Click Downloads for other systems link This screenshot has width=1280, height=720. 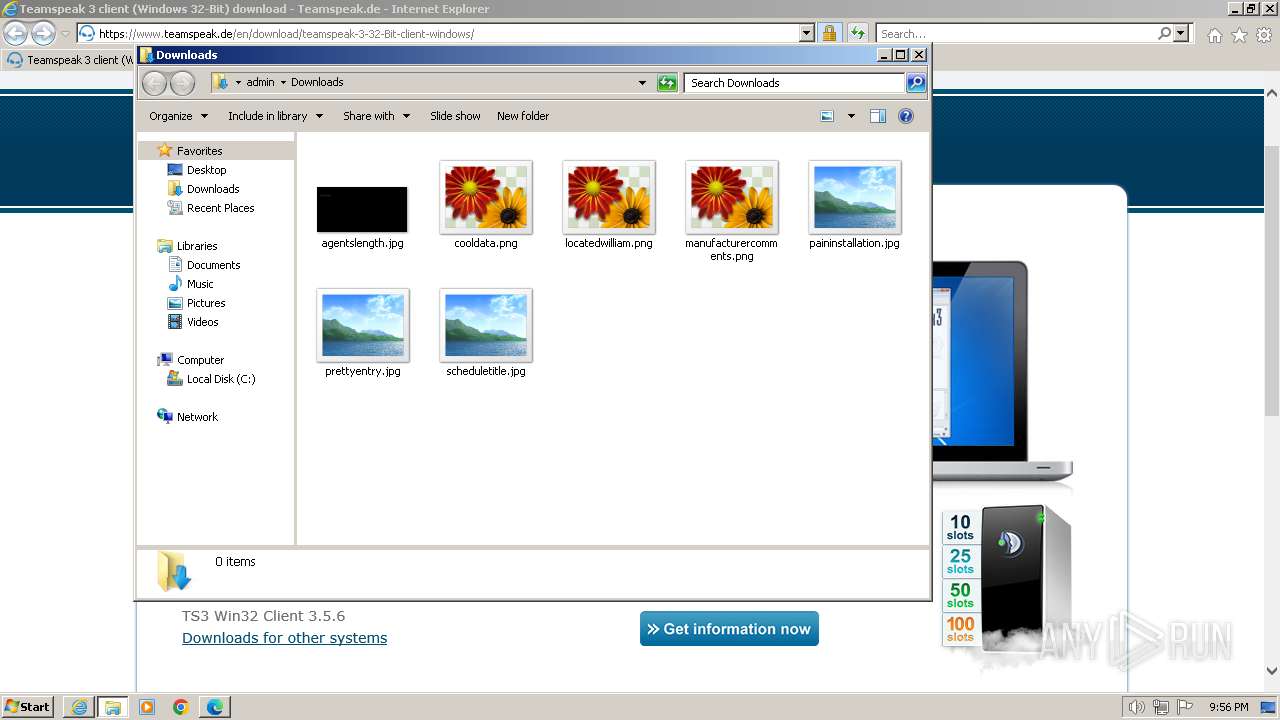(284, 638)
